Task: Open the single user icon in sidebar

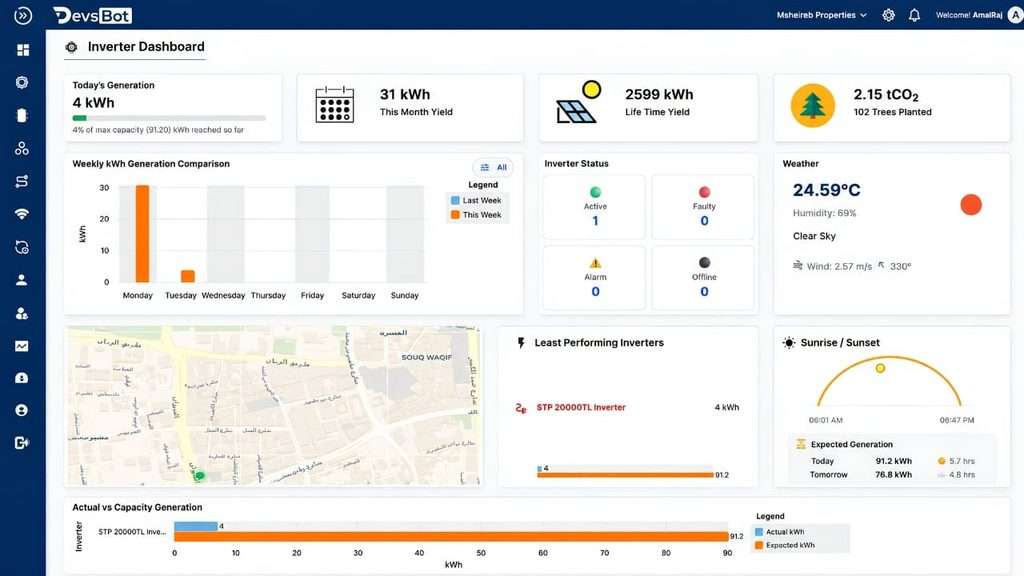Action: (x=22, y=280)
